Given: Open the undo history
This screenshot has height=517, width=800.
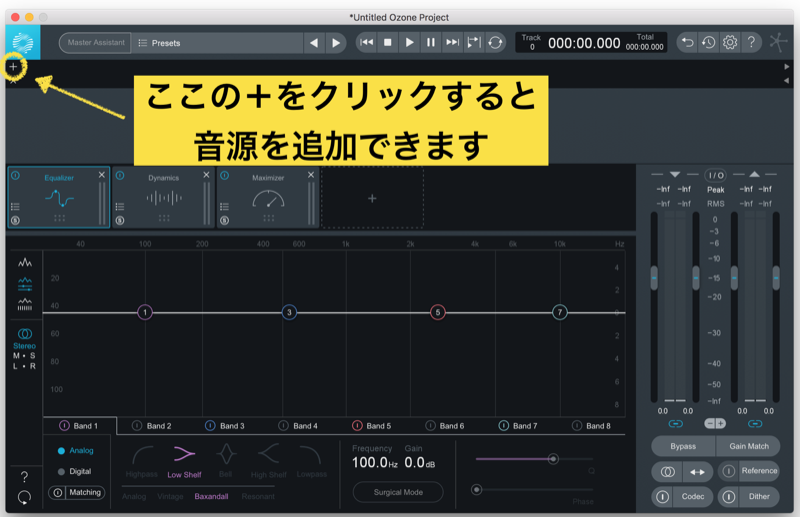Looking at the screenshot, I should (708, 42).
